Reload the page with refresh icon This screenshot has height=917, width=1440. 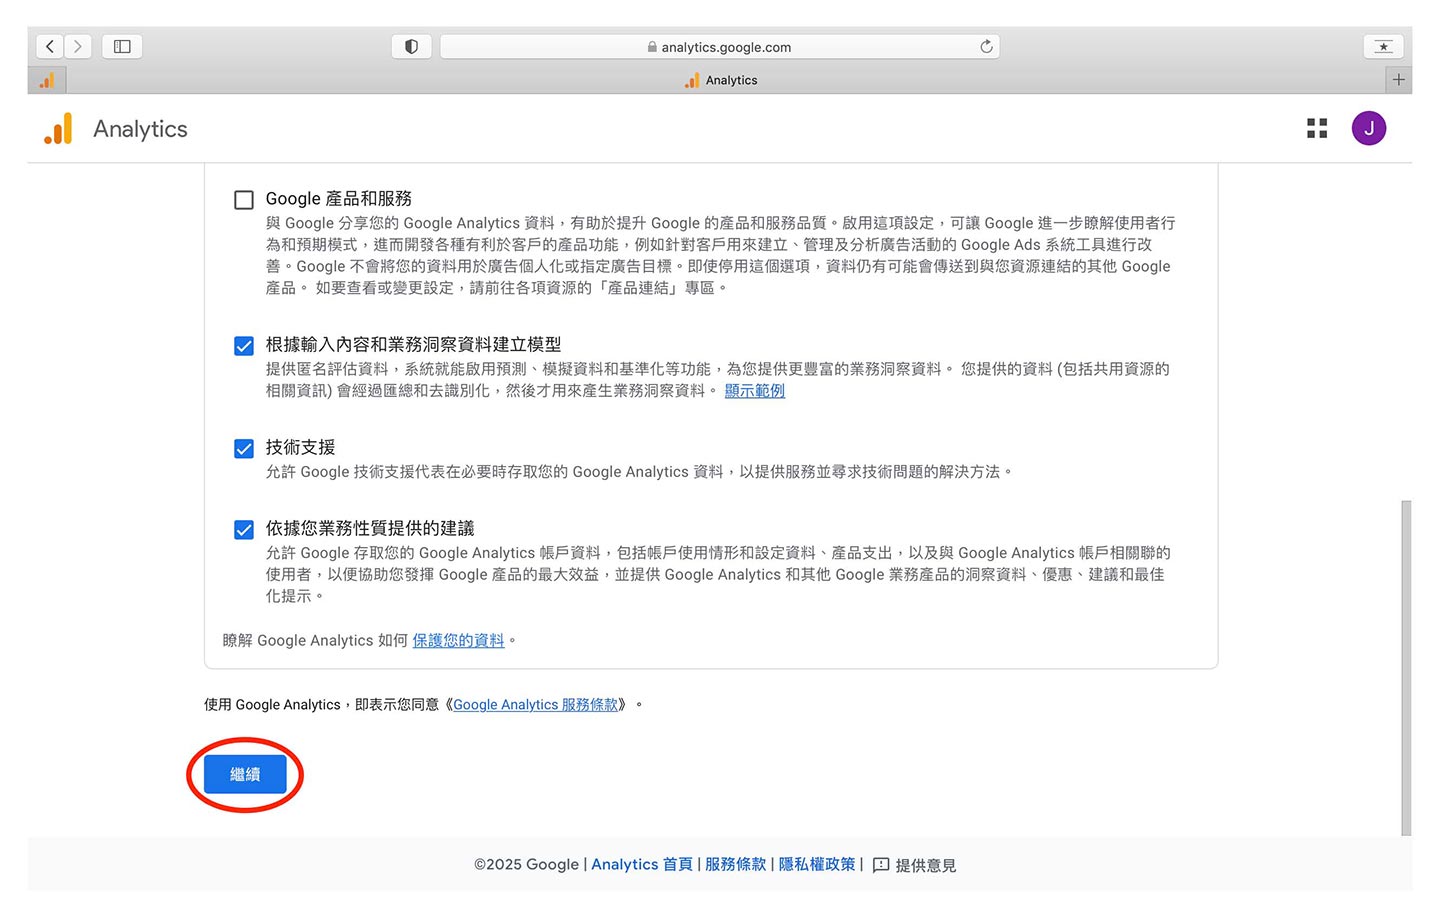point(986,47)
